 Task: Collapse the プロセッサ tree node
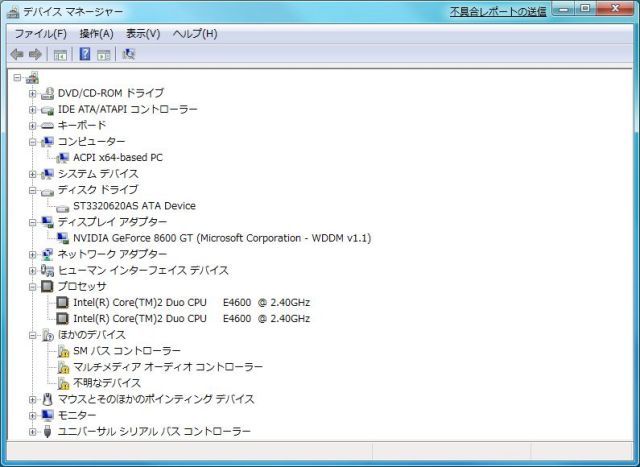pyautogui.click(x=33, y=287)
